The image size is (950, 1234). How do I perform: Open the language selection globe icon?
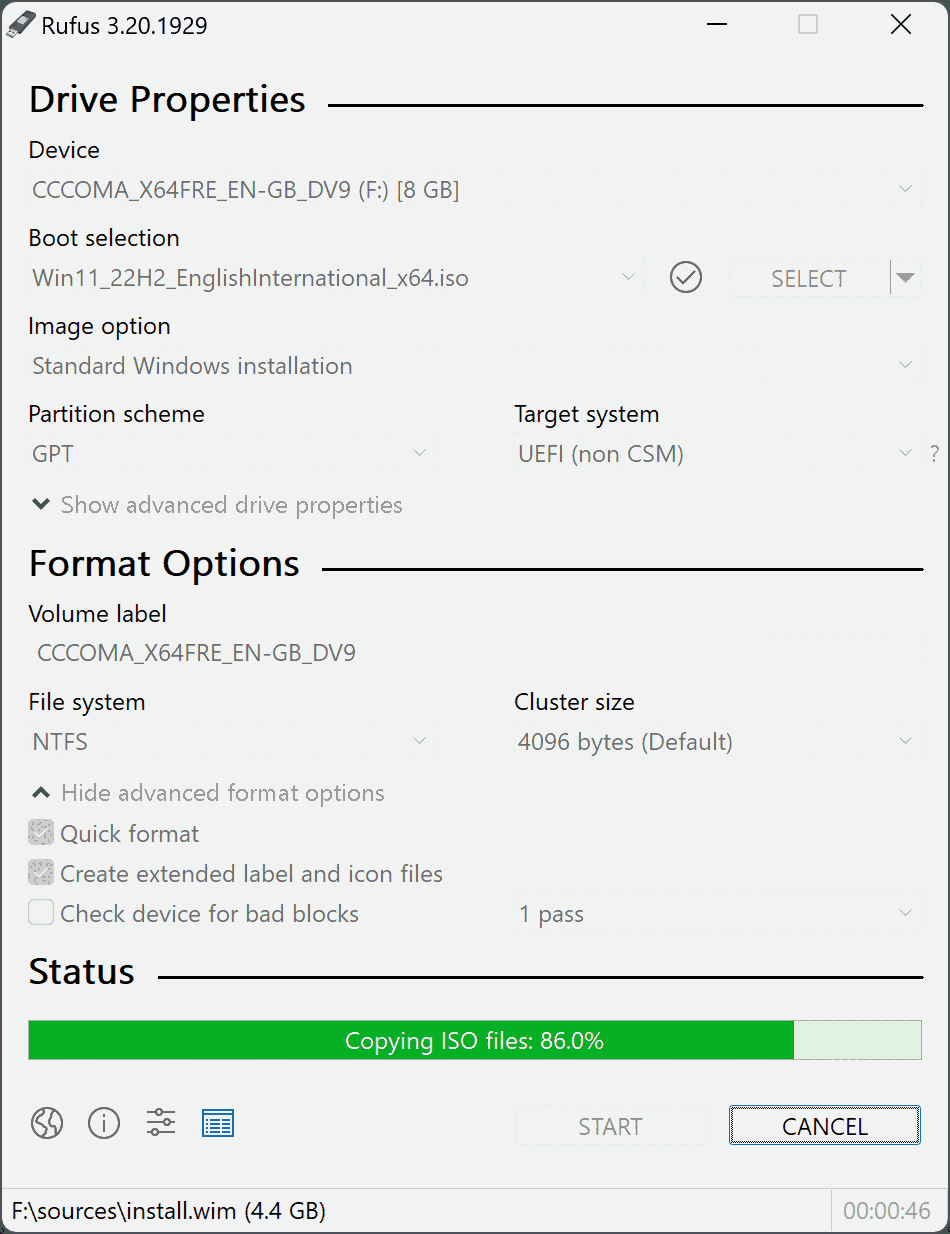46,1123
